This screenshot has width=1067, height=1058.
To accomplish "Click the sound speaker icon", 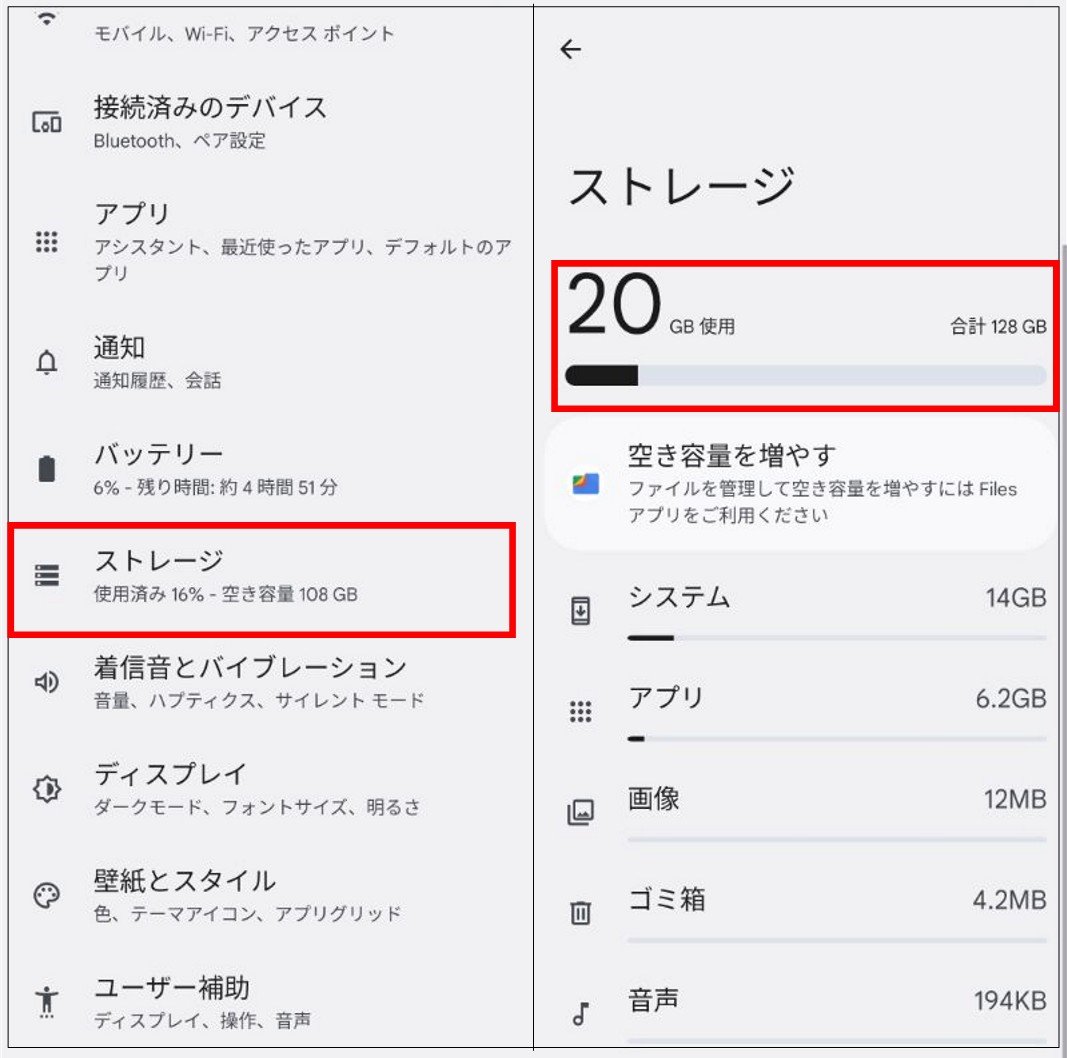I will click(x=47, y=683).
